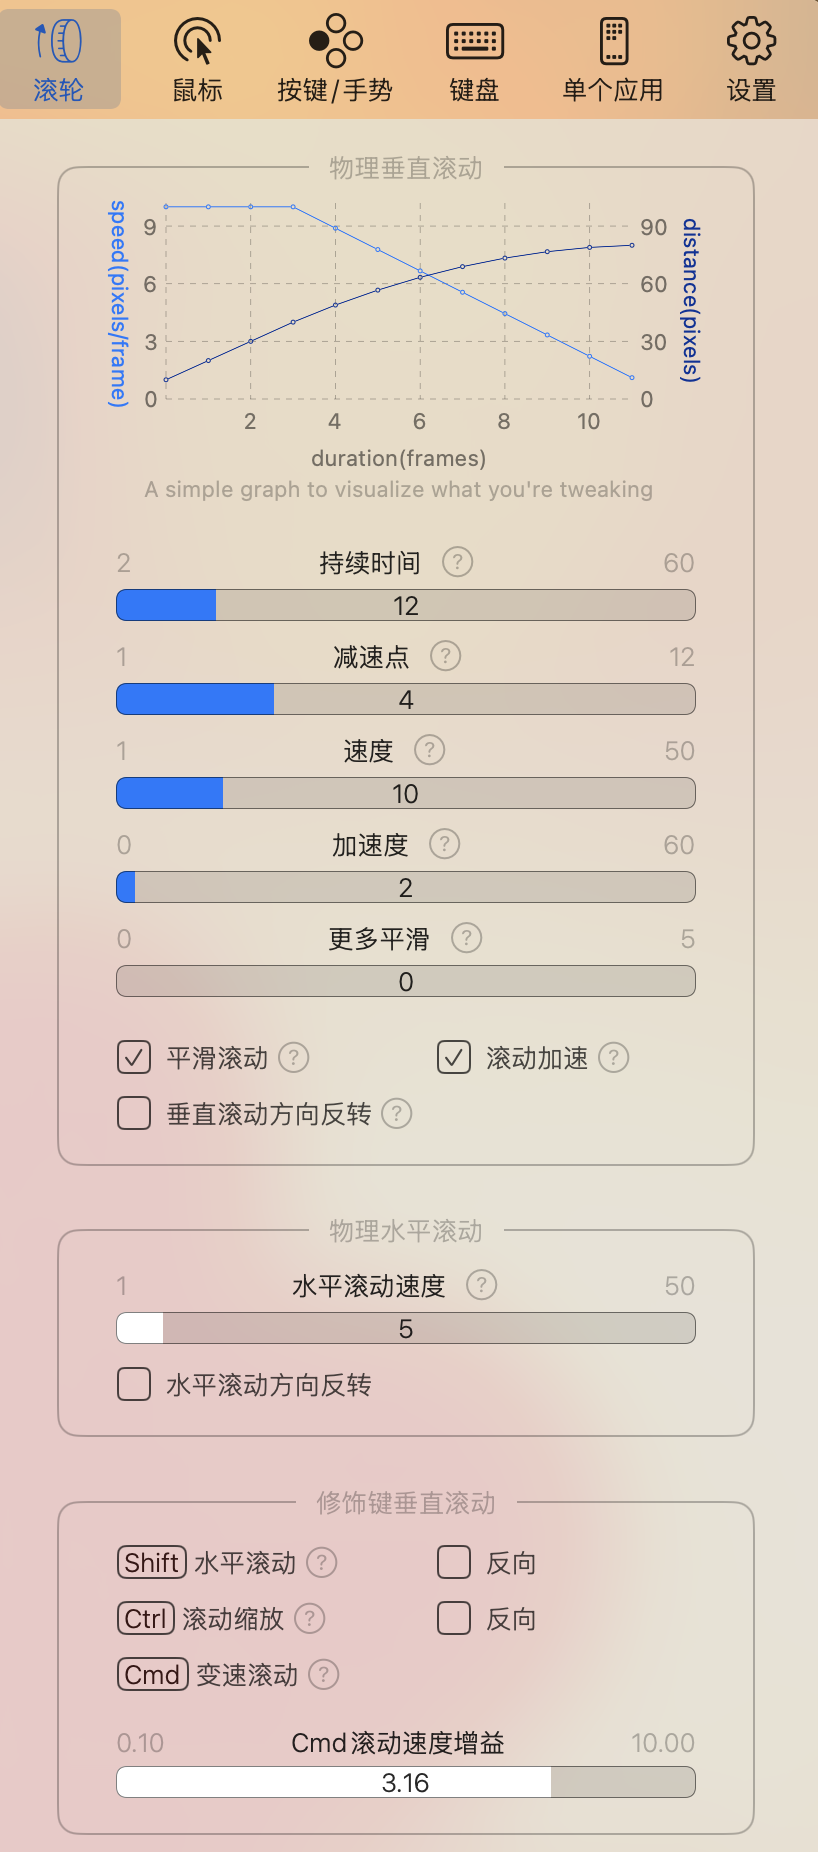Screen dimensions: 818x1852
Task: Click the Cmd modifier key button
Action: pos(153,1674)
